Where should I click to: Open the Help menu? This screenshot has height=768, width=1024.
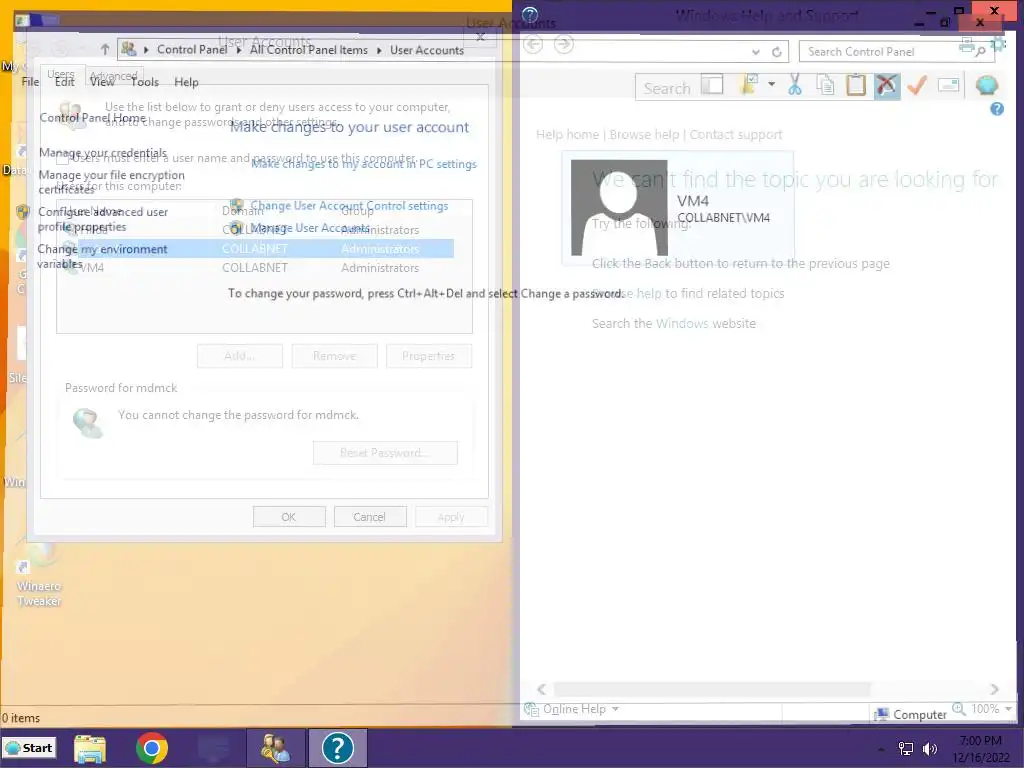(x=186, y=82)
